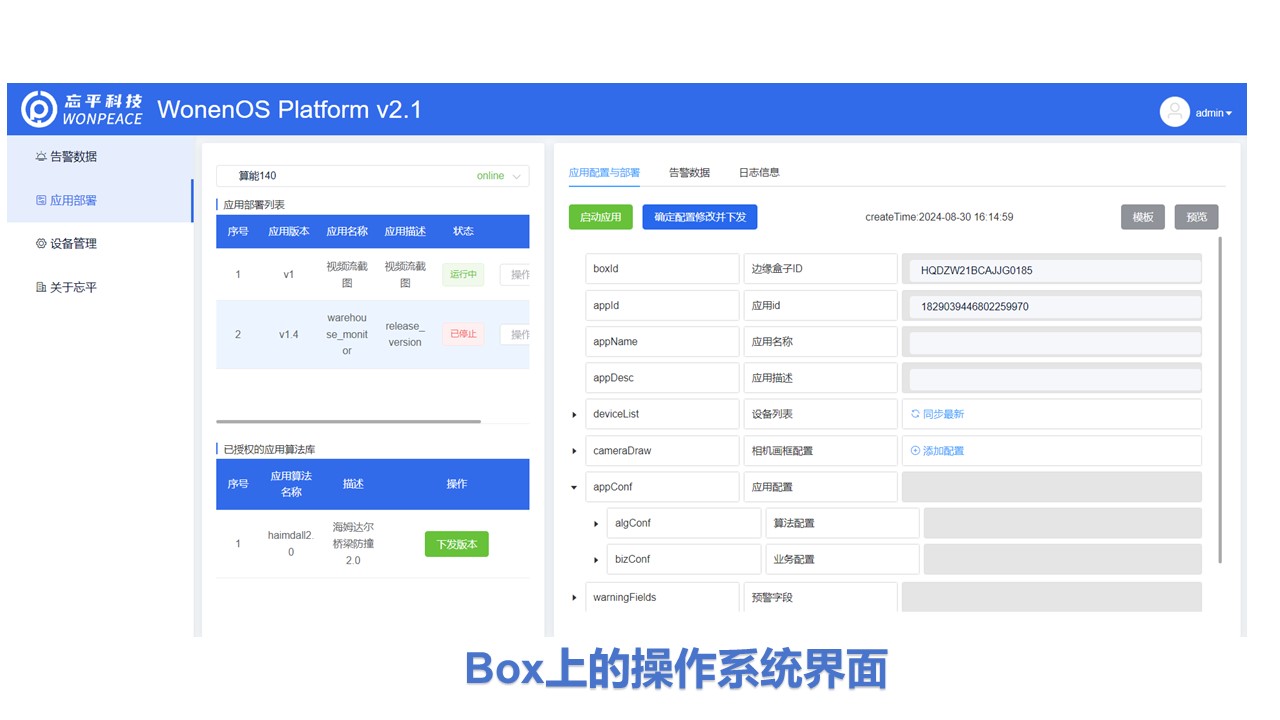Click the 已停止 status tag
Image resolution: width=1280 pixels, height=720 pixels.
(x=463, y=334)
